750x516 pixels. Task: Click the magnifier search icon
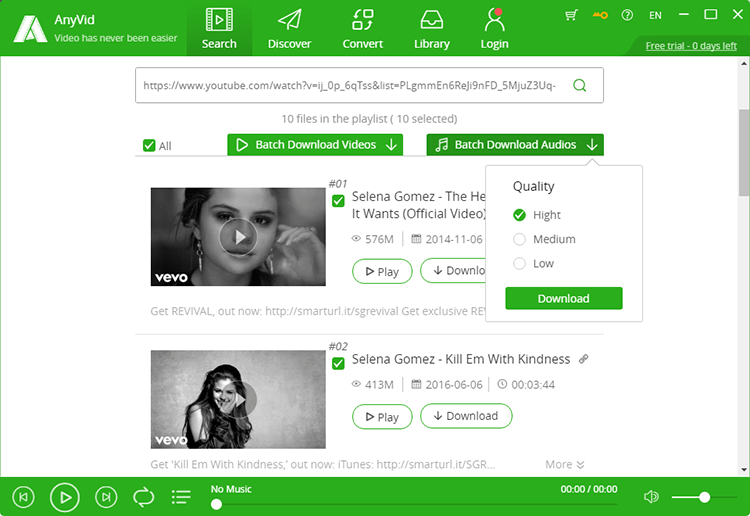click(579, 86)
